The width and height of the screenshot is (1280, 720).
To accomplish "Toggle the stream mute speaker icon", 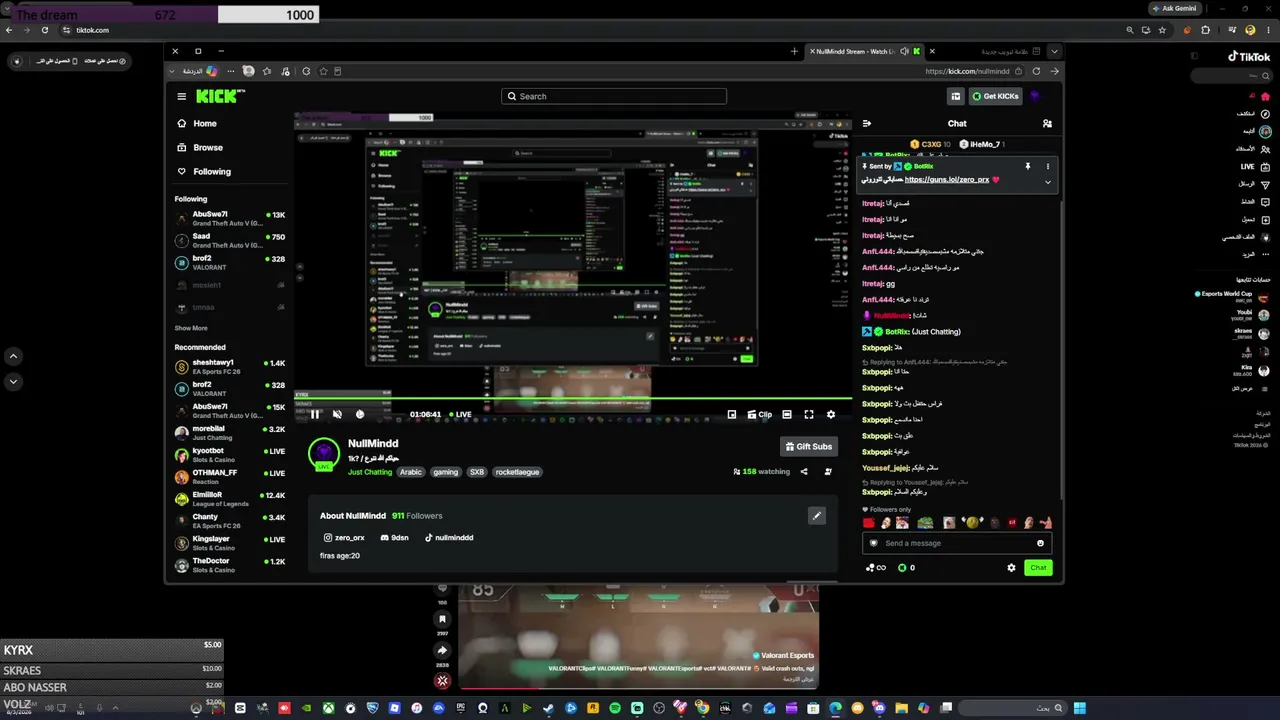I will pyautogui.click(x=337, y=414).
